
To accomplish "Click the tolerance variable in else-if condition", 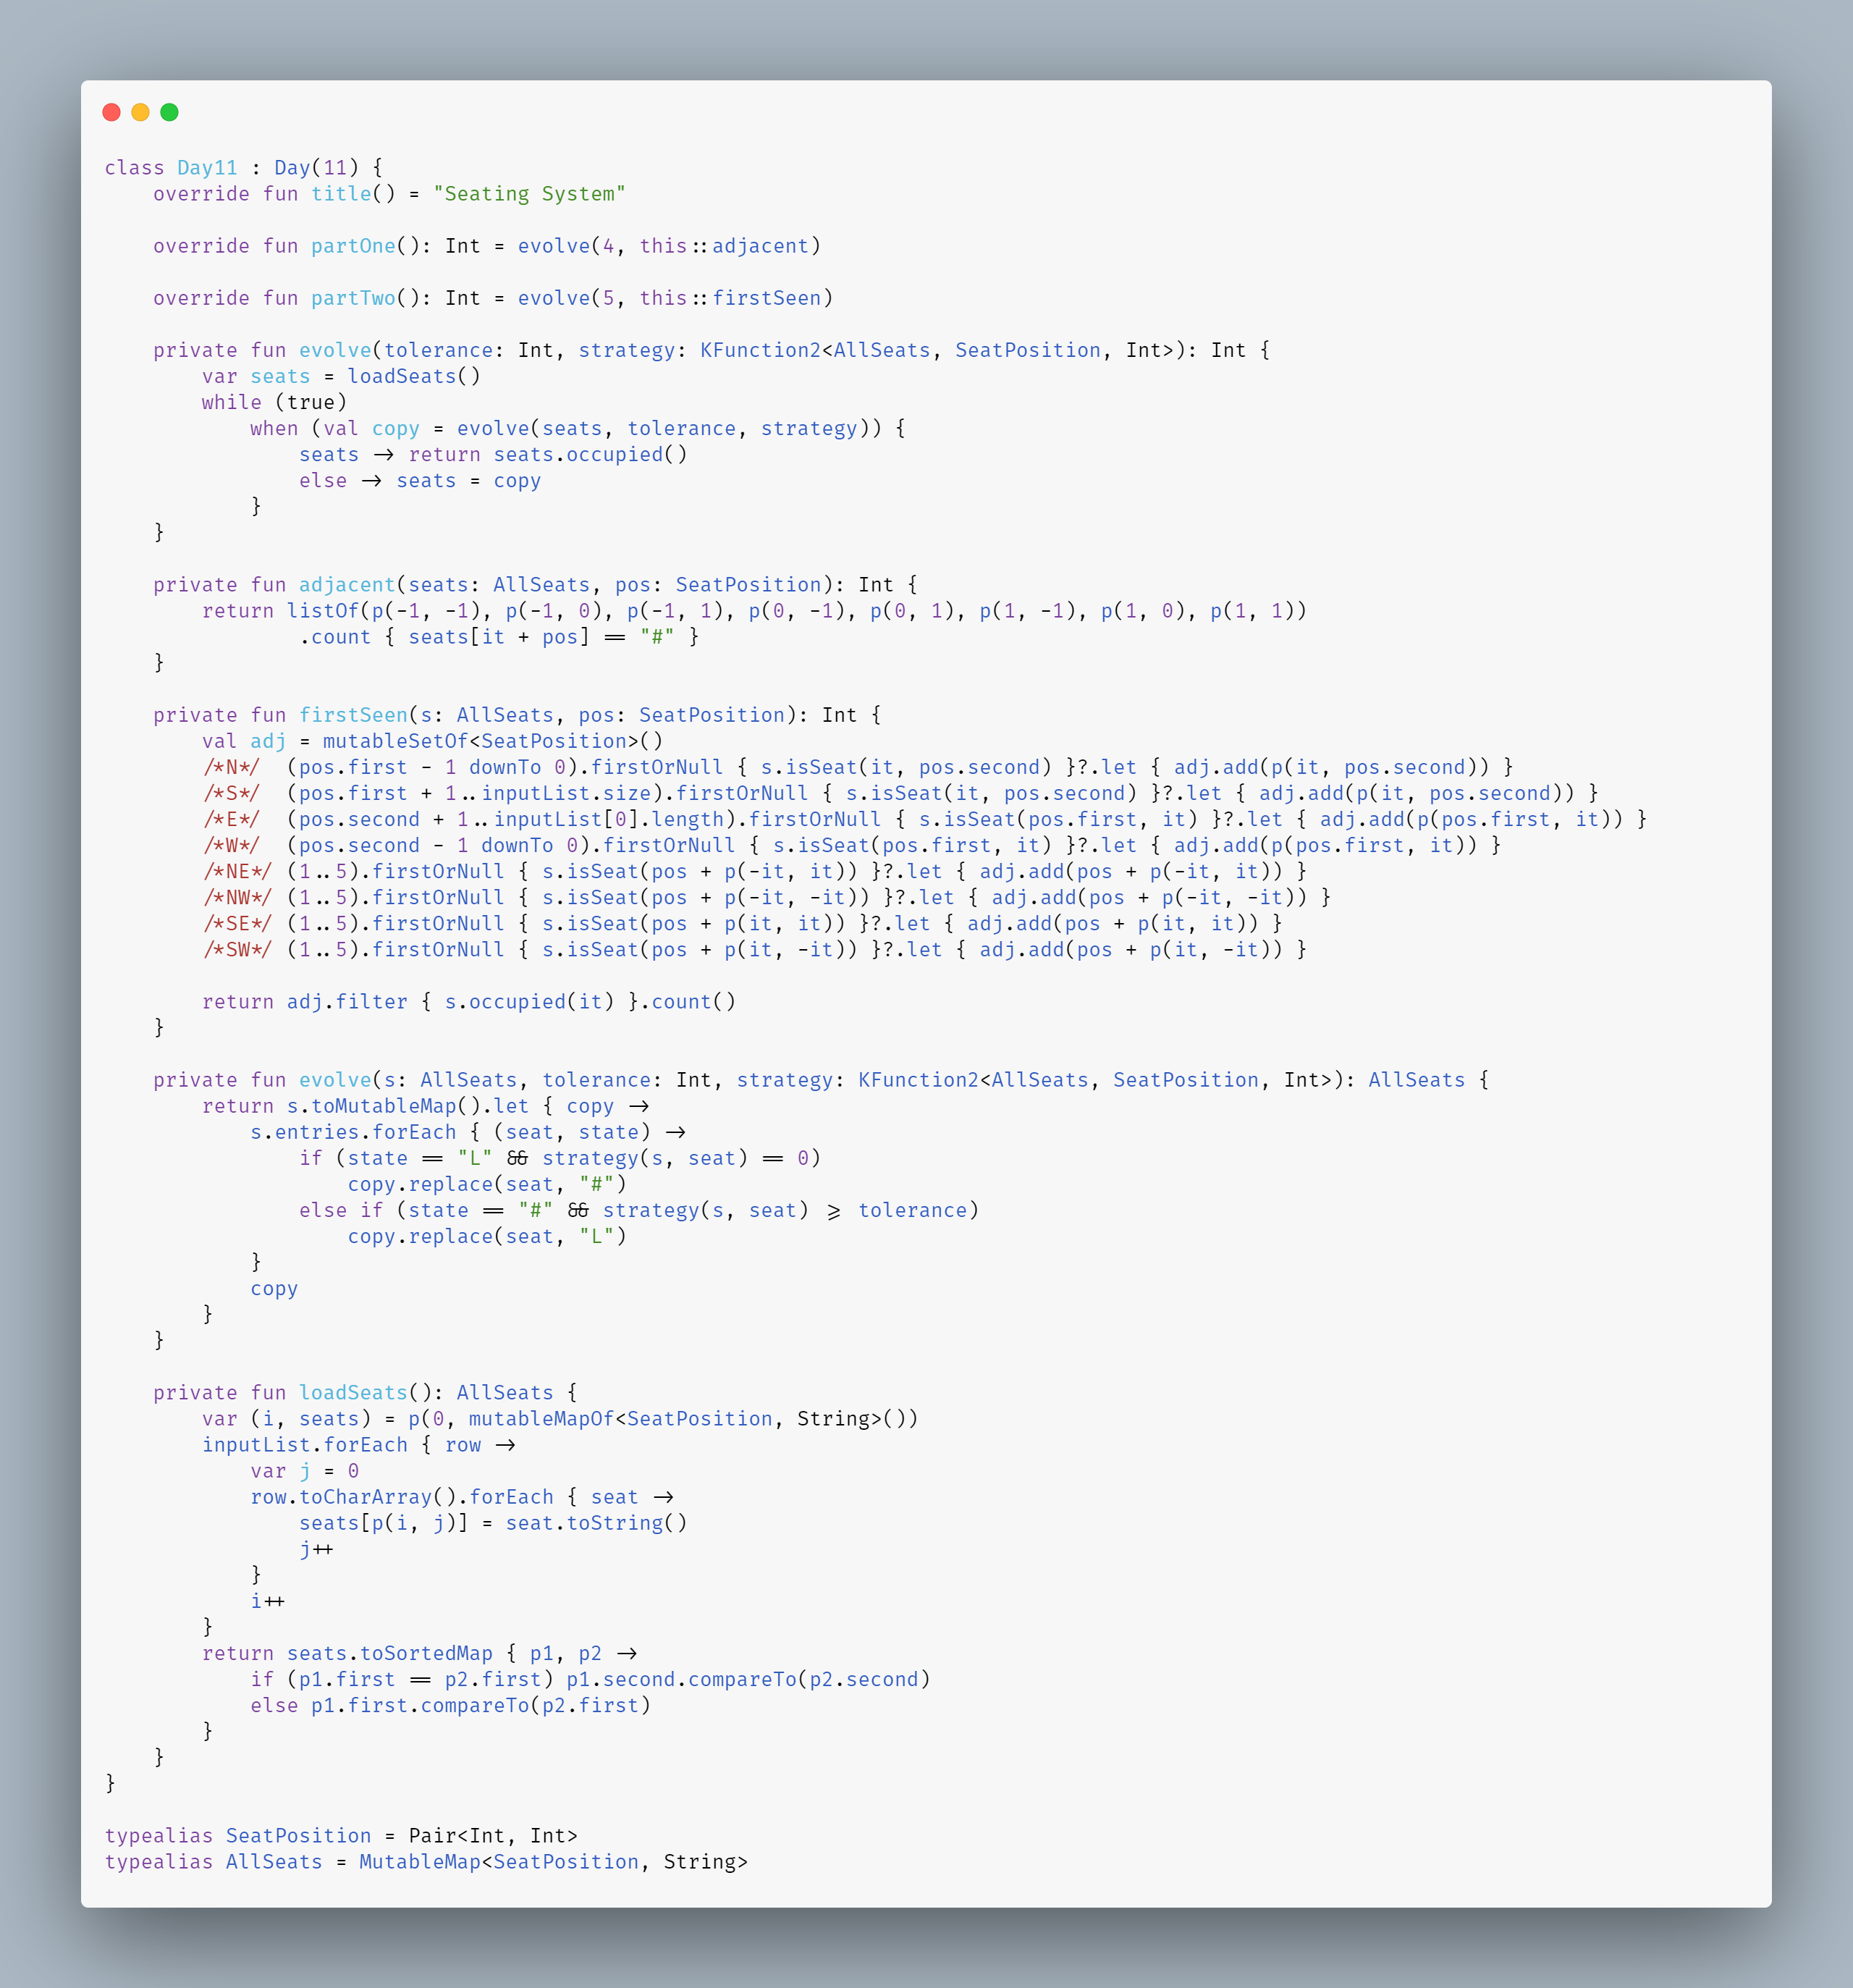I will click(912, 1210).
